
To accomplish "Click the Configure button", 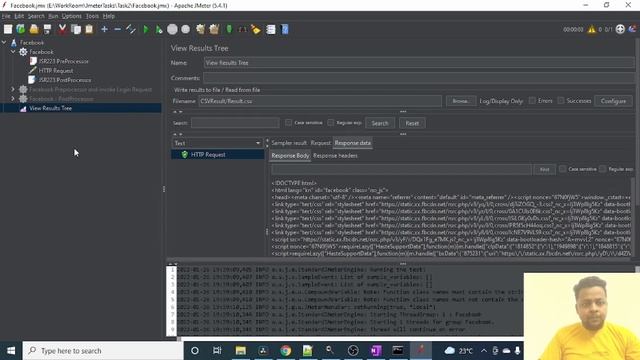I will point(613,101).
